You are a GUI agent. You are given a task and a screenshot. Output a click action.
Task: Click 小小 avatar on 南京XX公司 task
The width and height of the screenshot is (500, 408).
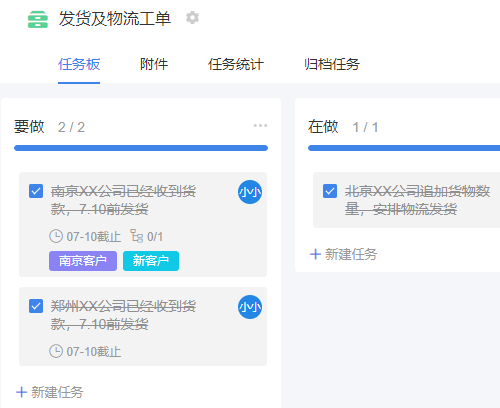pos(250,192)
